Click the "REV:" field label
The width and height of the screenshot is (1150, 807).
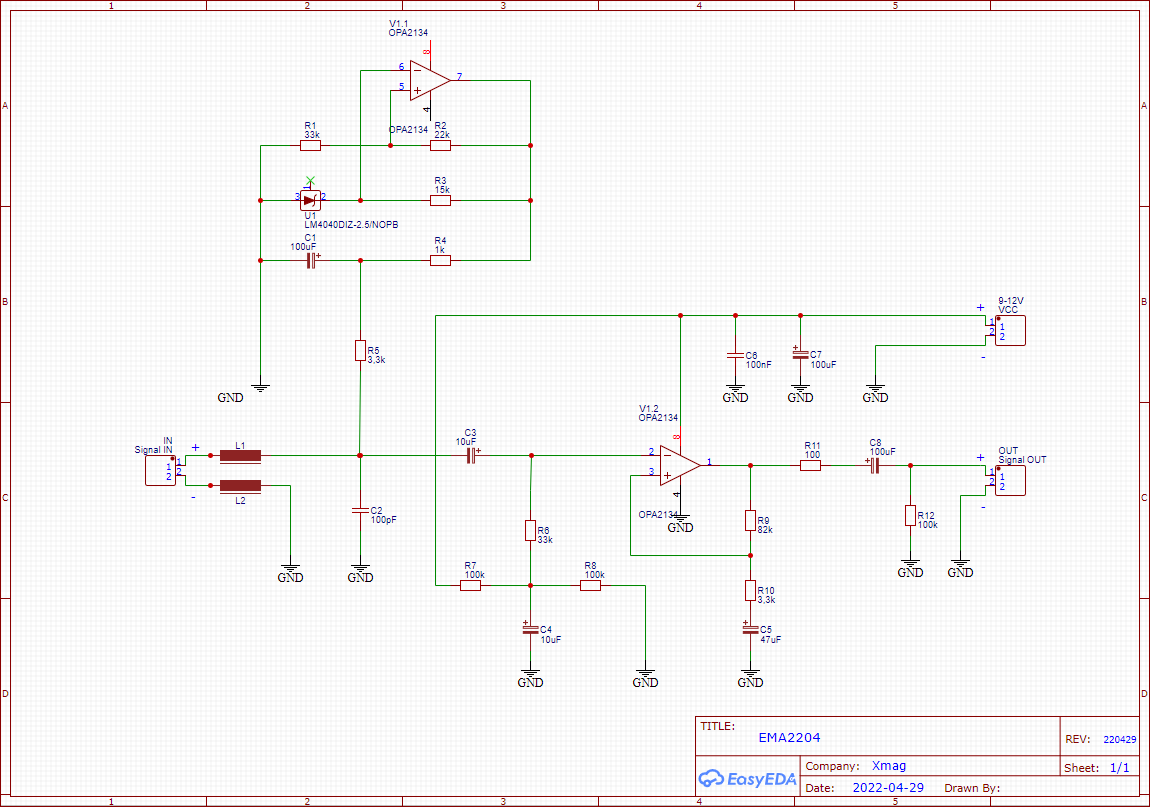point(1077,739)
